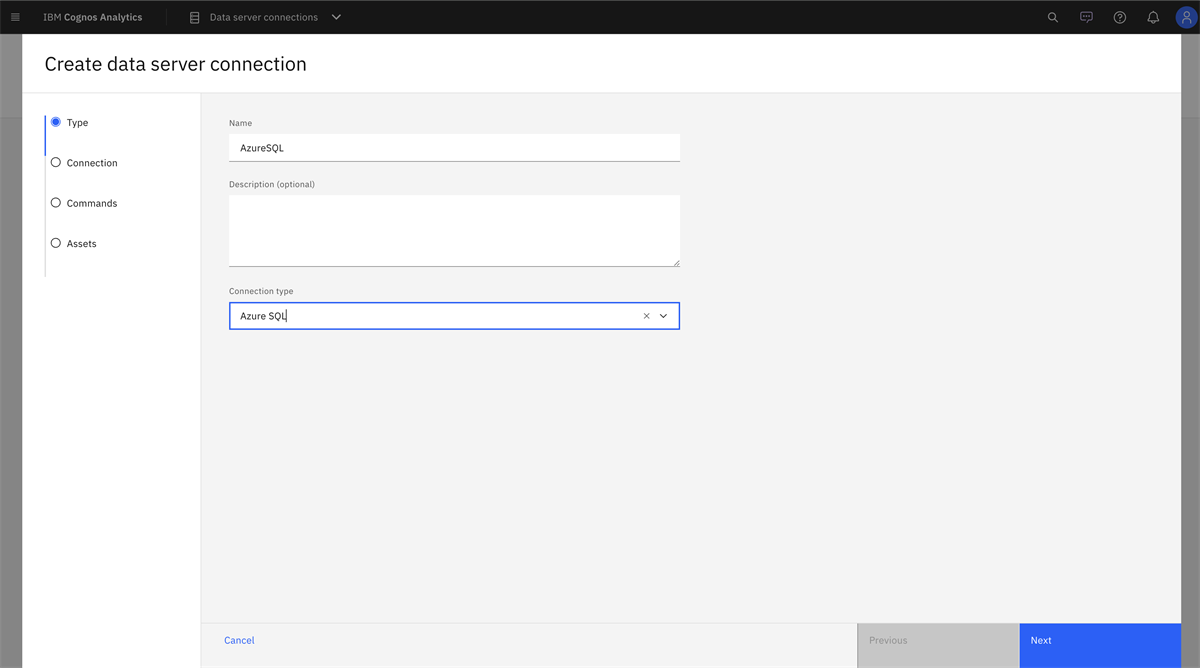Click the database icon beside Data server connections
The height and width of the screenshot is (668, 1200).
[x=193, y=16]
